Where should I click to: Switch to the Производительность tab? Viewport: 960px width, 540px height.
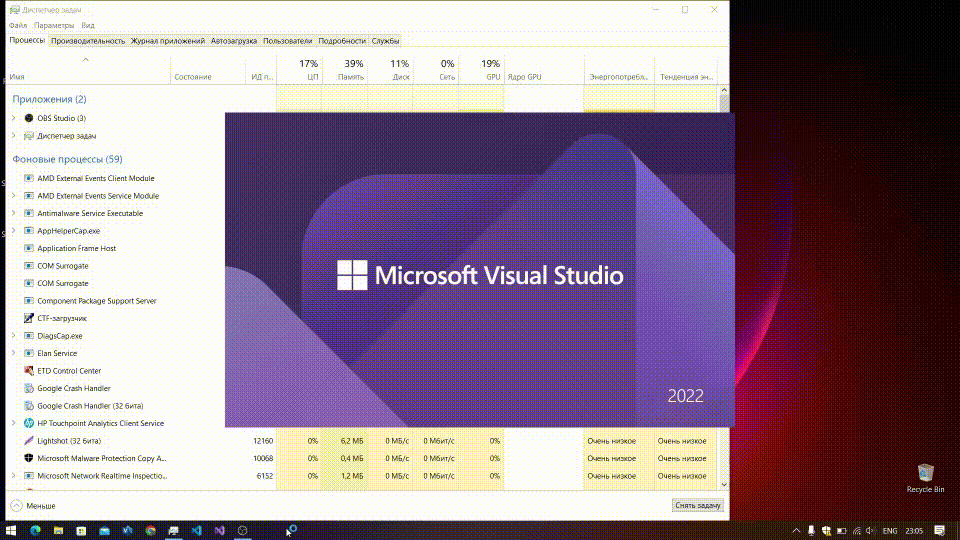pyautogui.click(x=88, y=41)
